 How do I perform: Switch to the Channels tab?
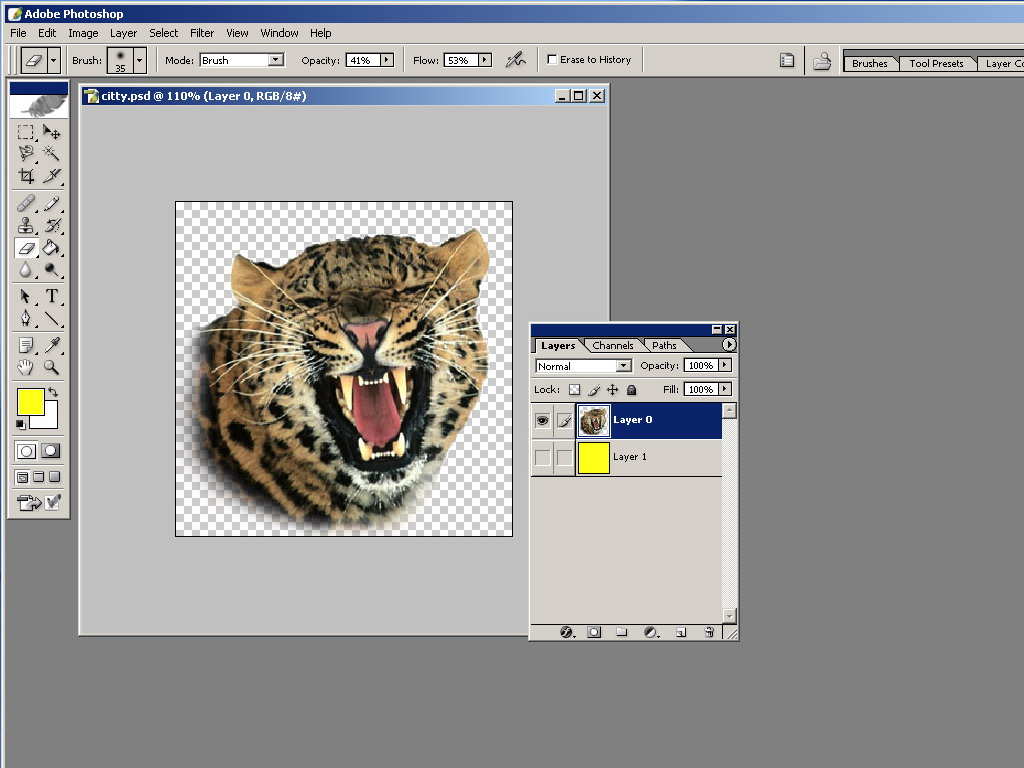(612, 346)
